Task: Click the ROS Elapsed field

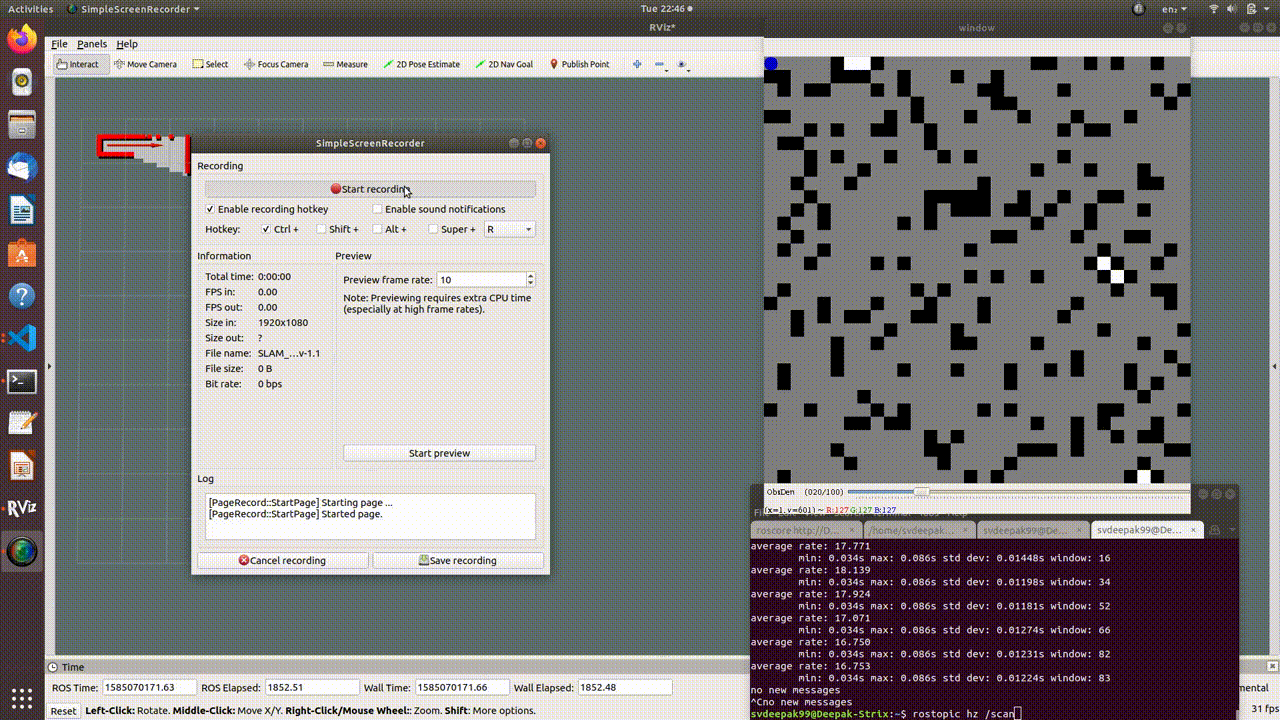Action: [312, 687]
